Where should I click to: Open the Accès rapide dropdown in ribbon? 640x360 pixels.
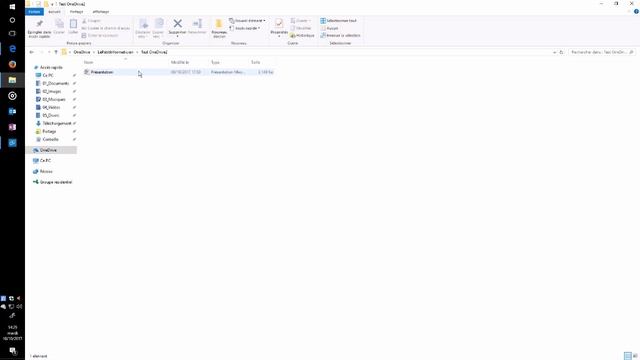(x=245, y=28)
